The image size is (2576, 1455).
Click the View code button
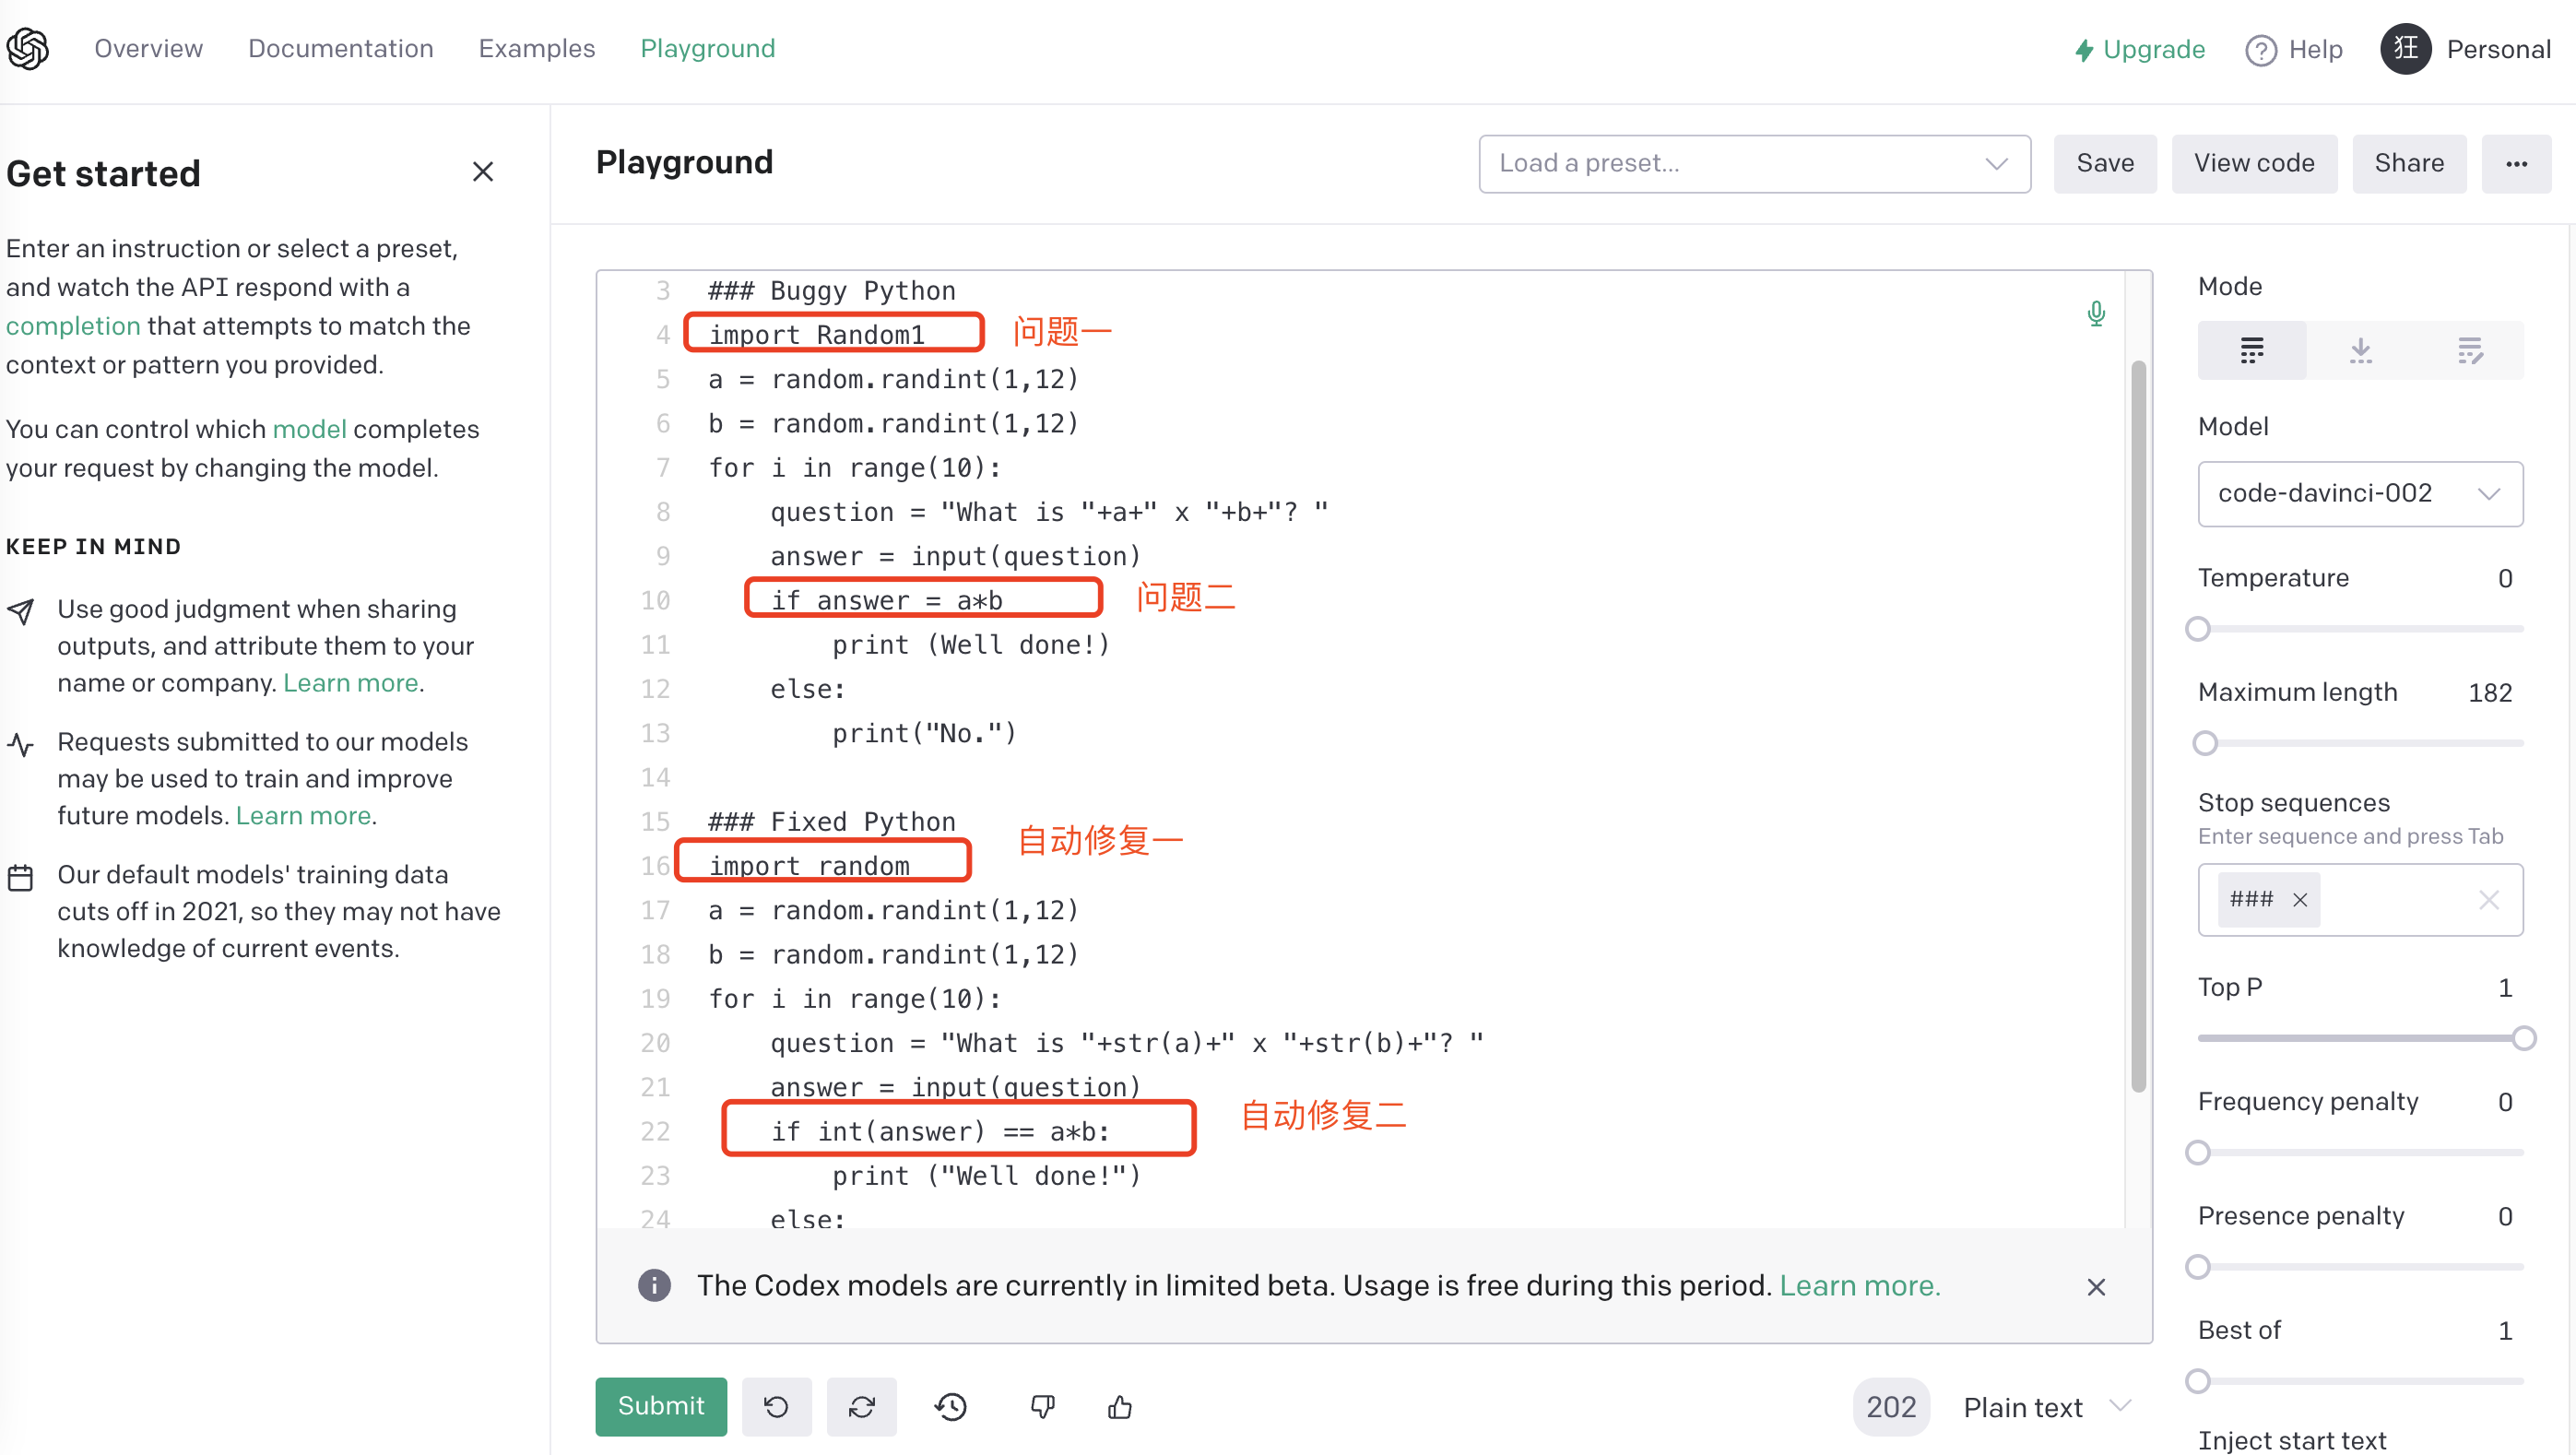pos(2253,163)
